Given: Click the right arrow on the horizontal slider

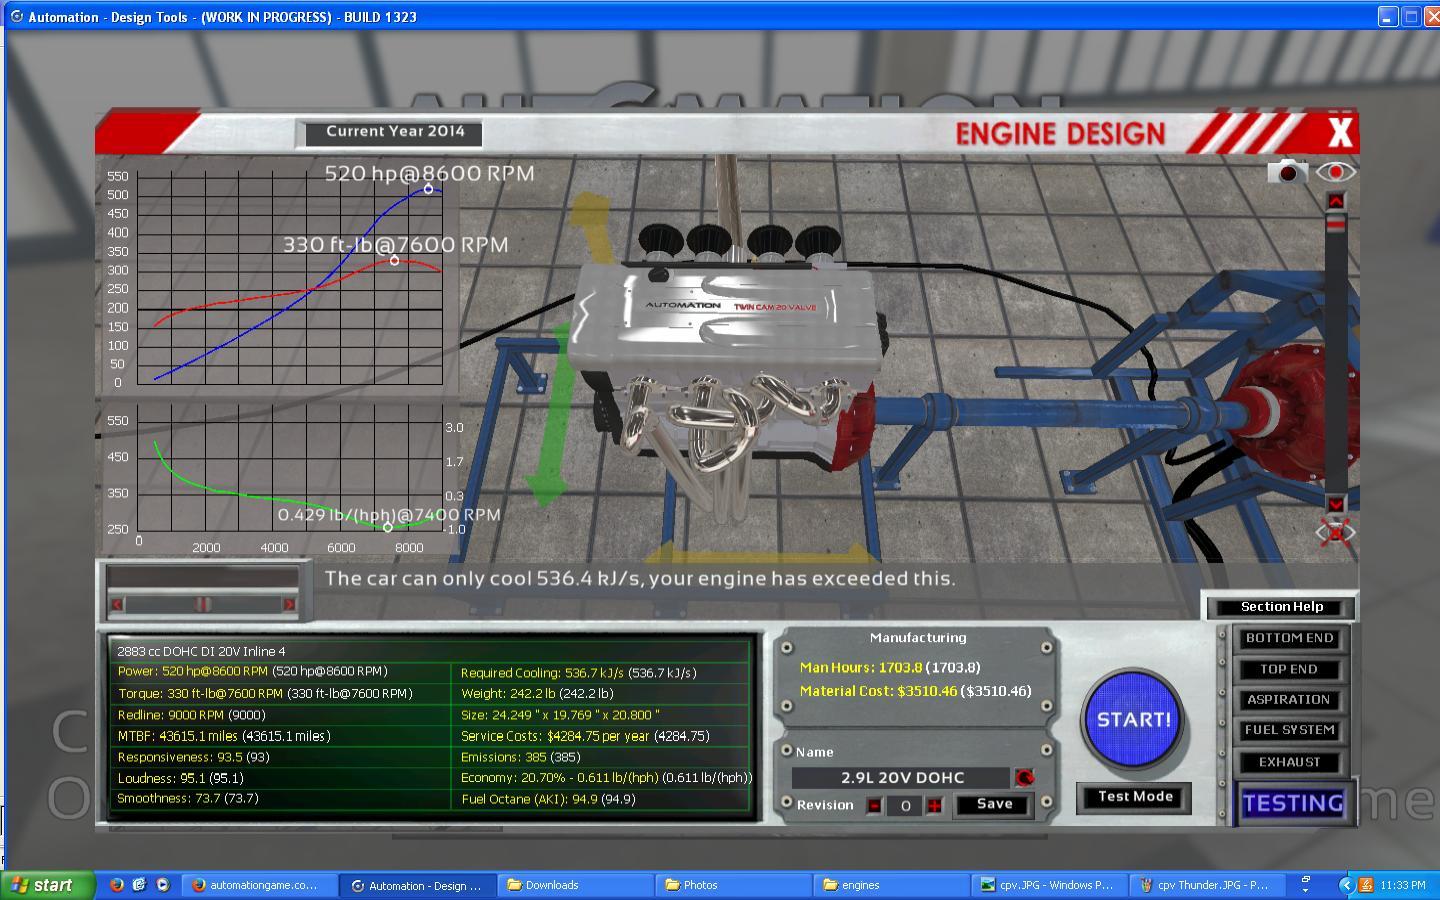Looking at the screenshot, I should 289,604.
